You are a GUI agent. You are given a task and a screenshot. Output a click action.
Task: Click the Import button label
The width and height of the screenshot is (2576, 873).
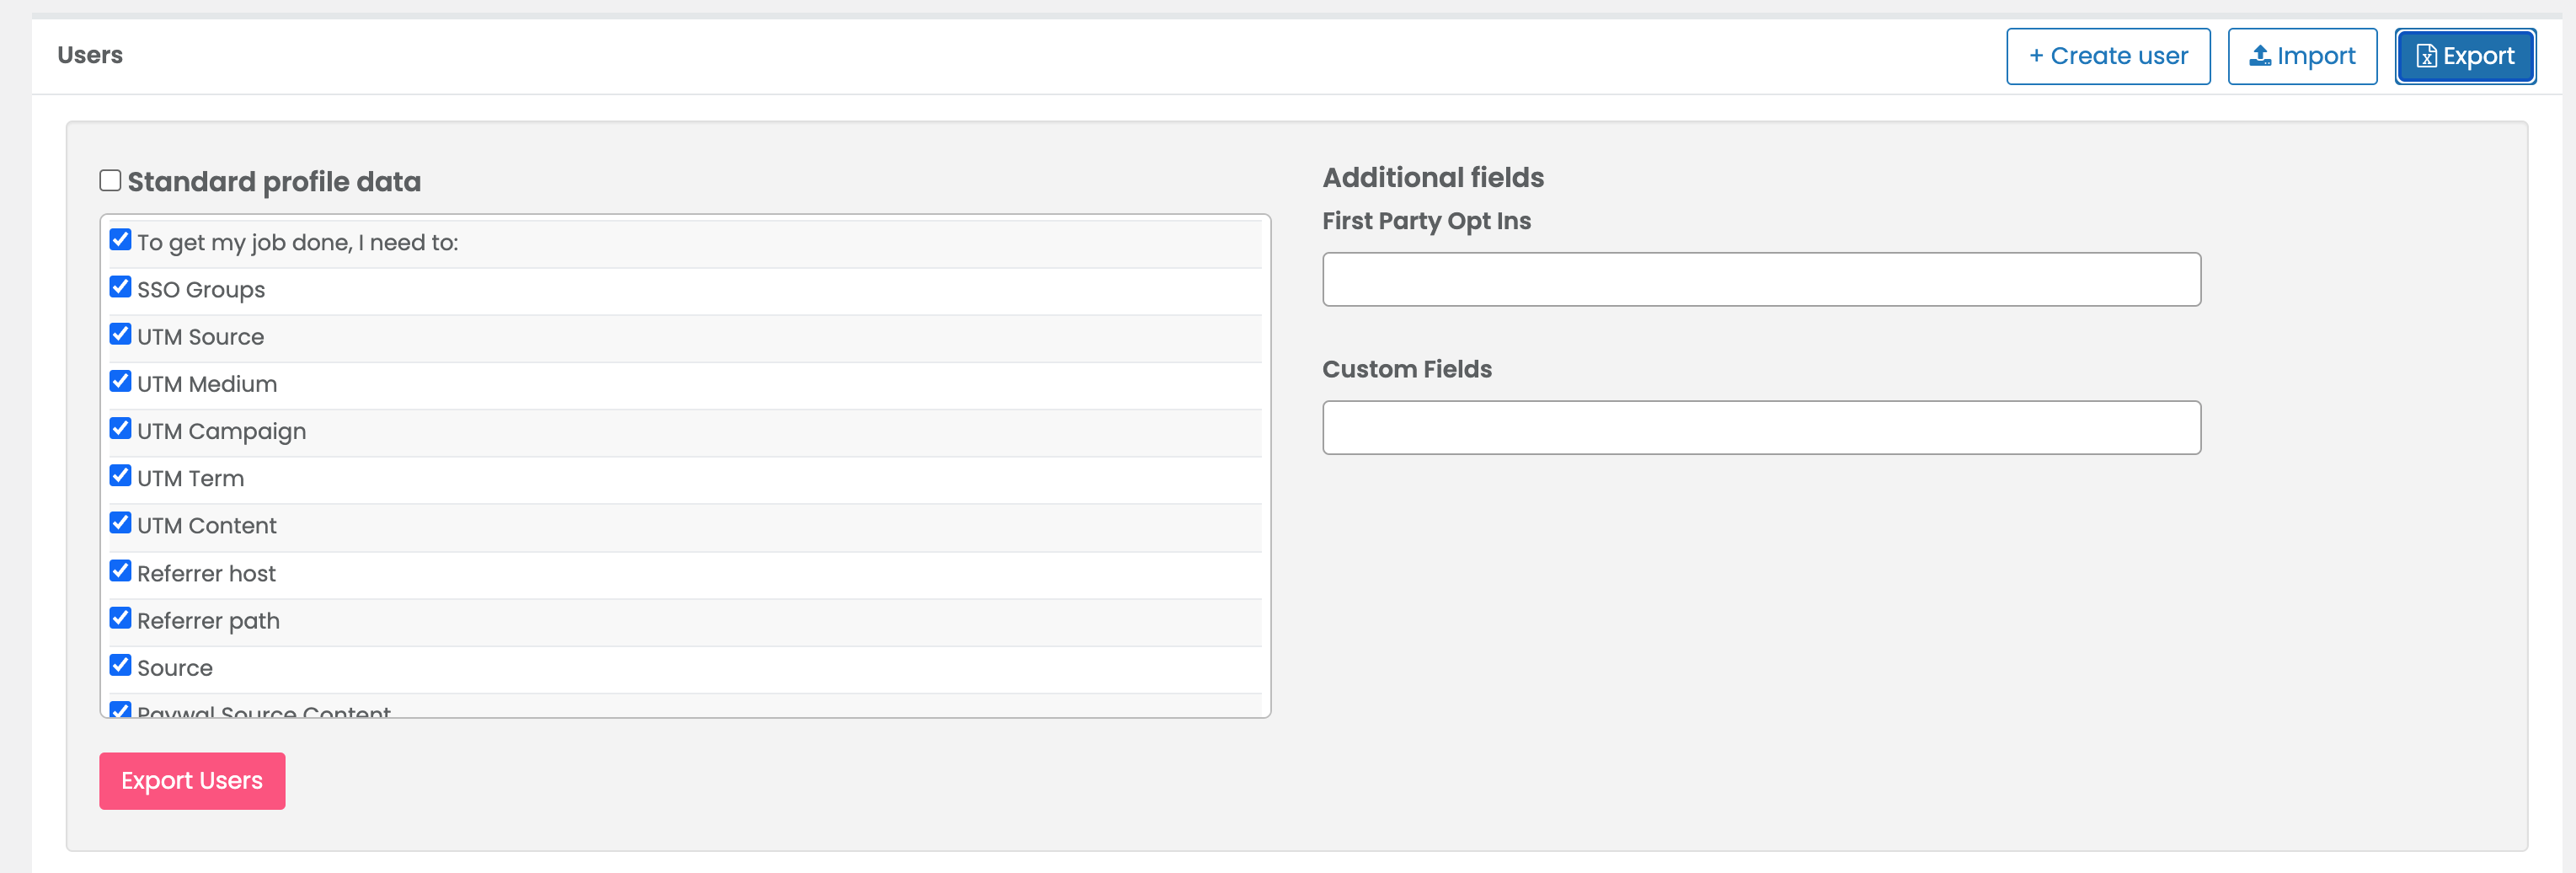tap(2315, 56)
